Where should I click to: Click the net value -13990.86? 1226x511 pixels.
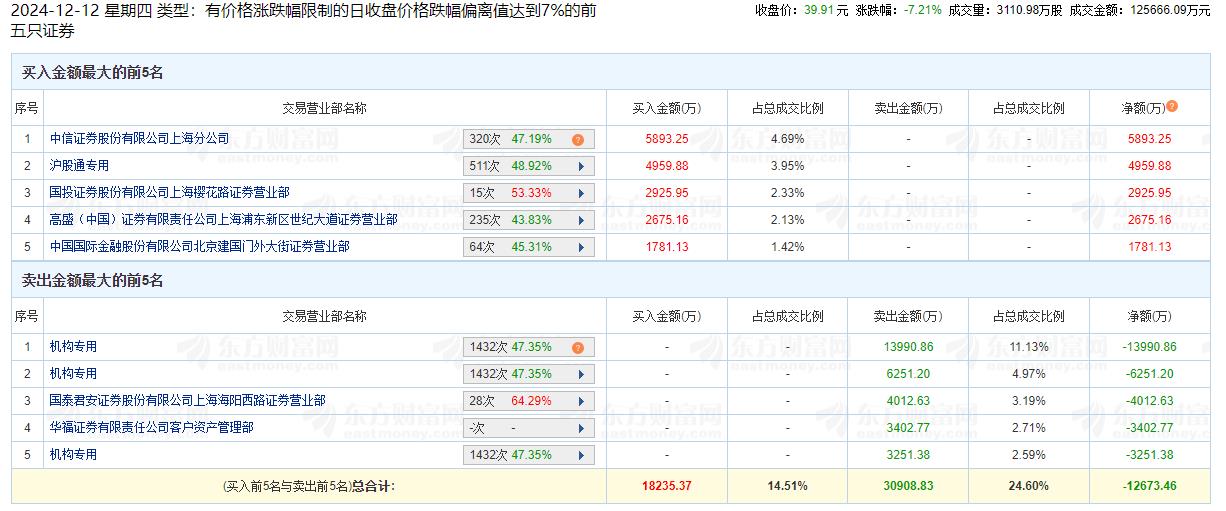click(x=1149, y=347)
